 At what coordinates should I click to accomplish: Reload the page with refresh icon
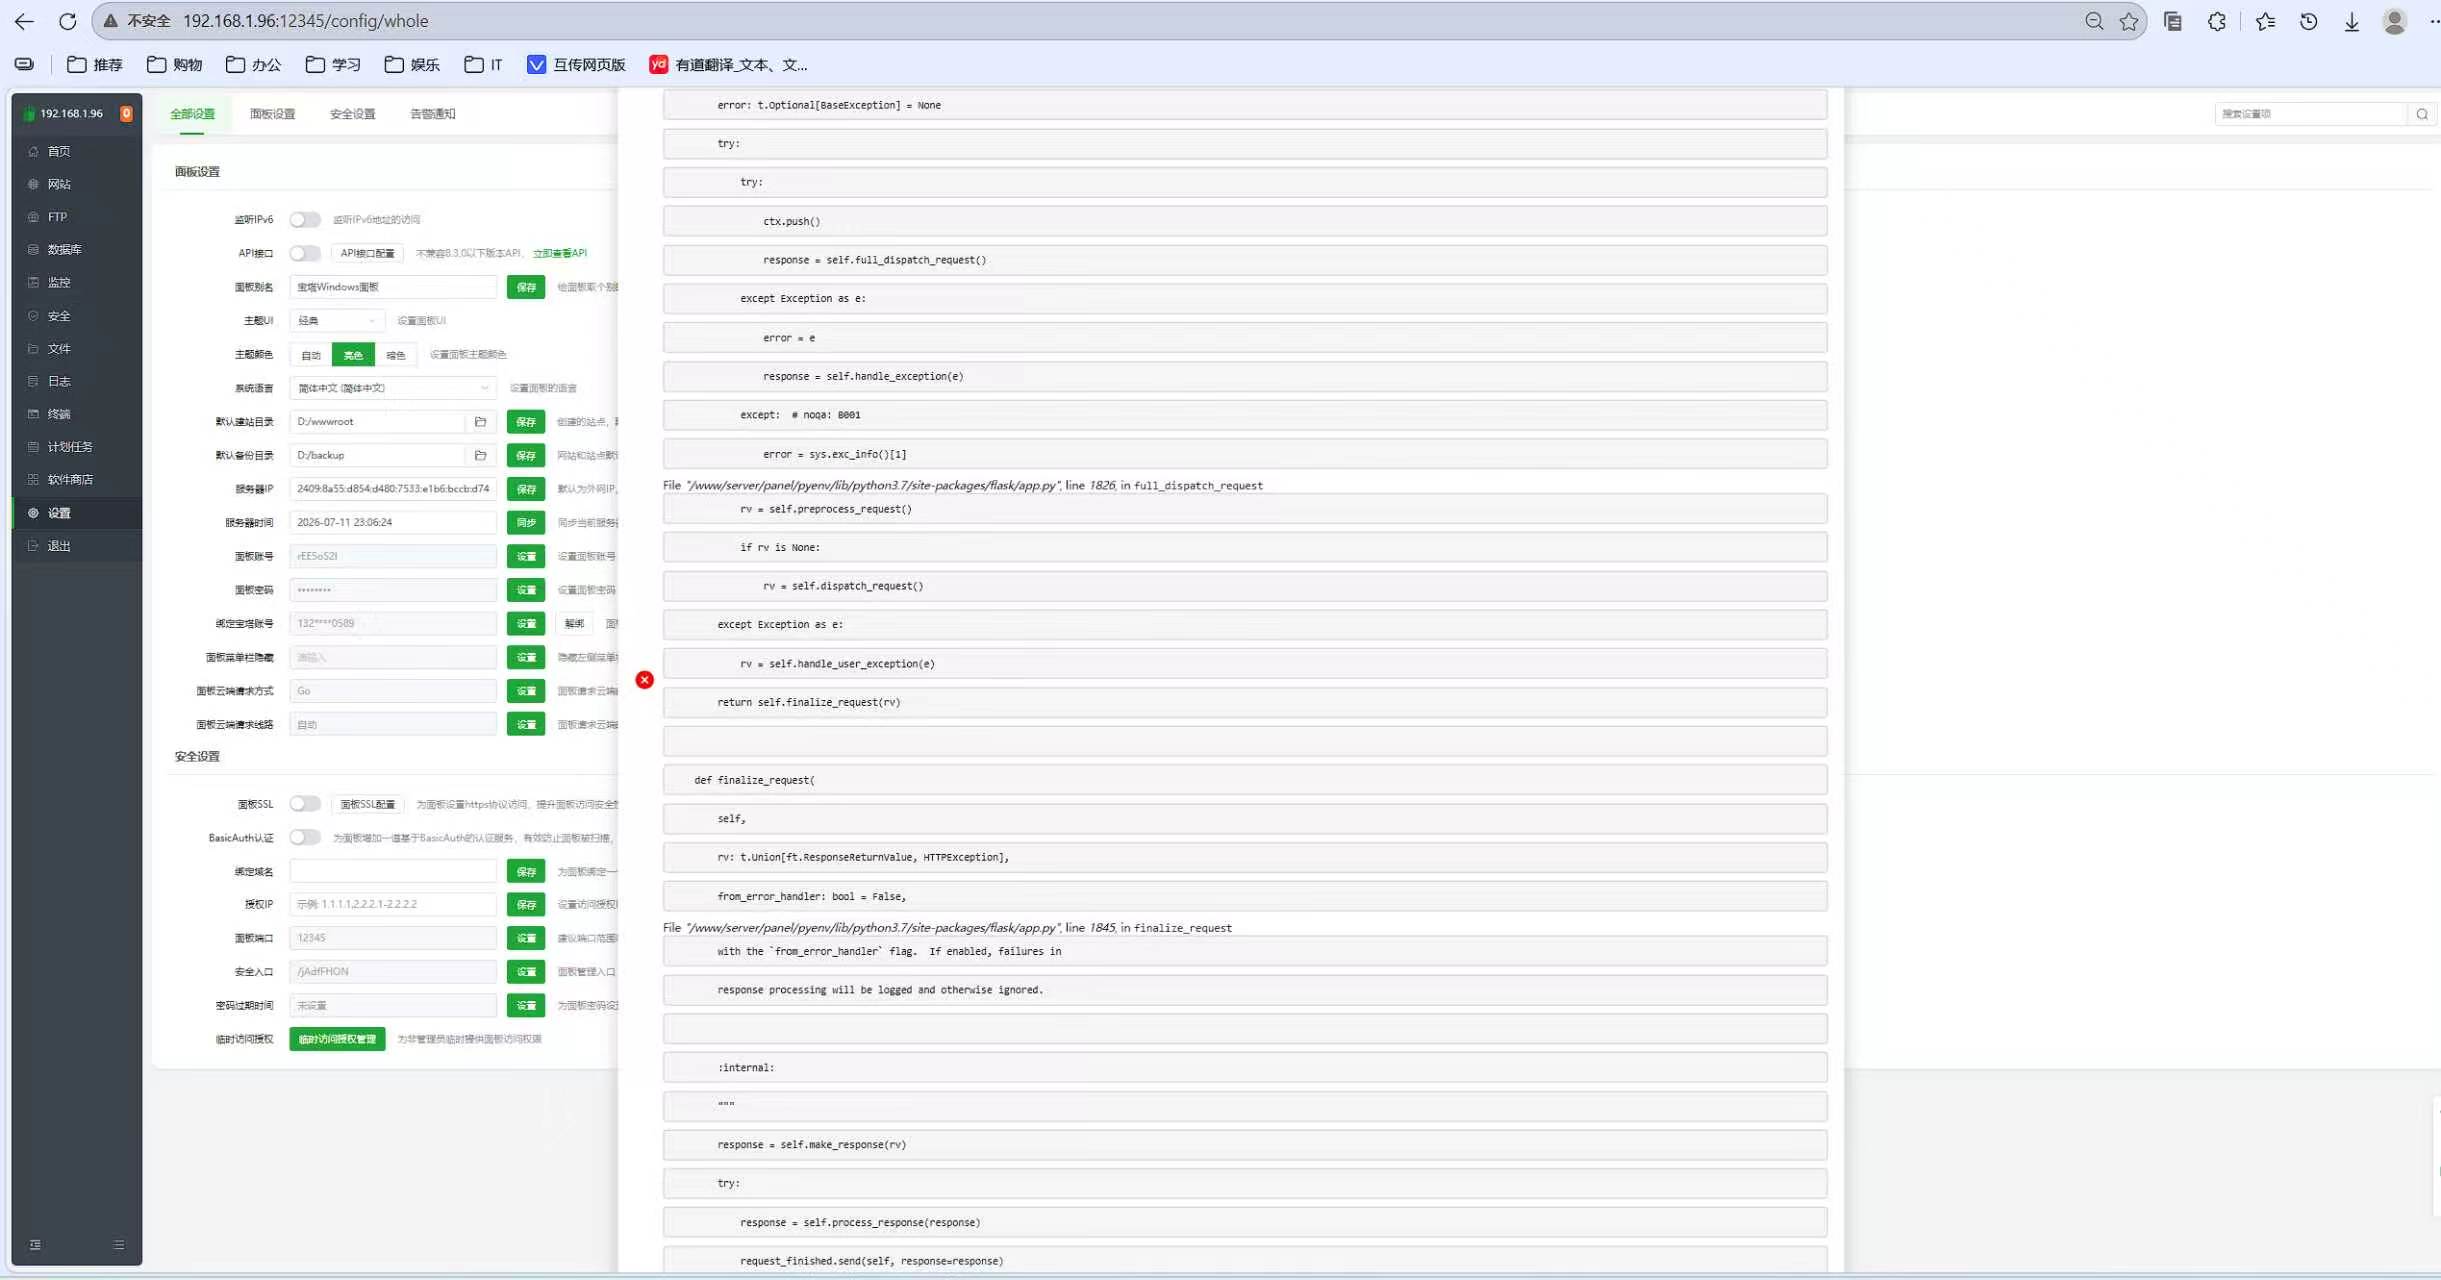68,21
